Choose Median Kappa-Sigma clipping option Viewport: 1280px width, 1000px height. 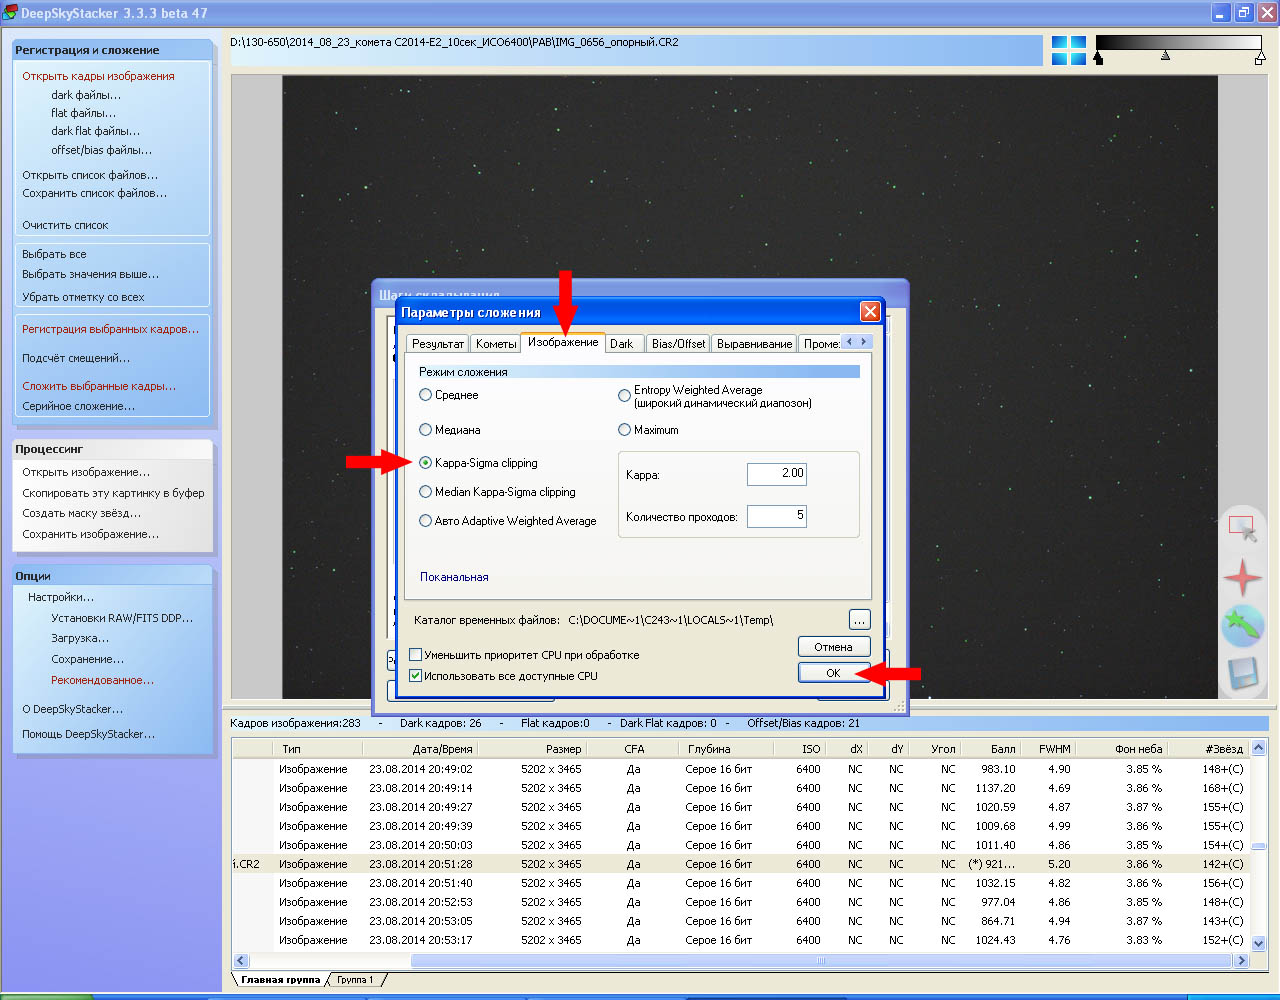(426, 492)
